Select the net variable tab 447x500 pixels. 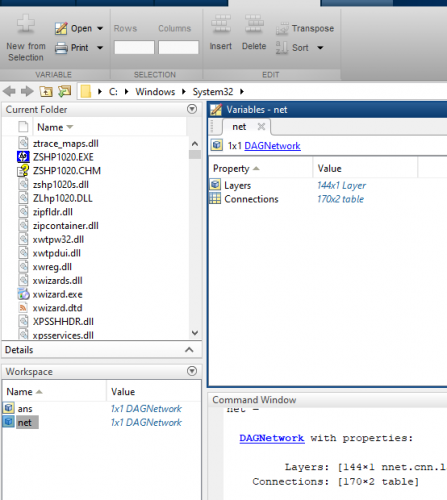(239, 127)
